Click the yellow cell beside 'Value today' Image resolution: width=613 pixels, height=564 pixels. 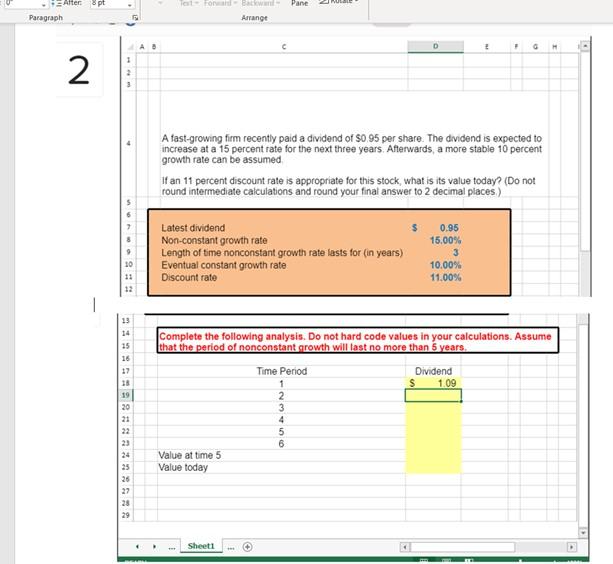click(433, 467)
